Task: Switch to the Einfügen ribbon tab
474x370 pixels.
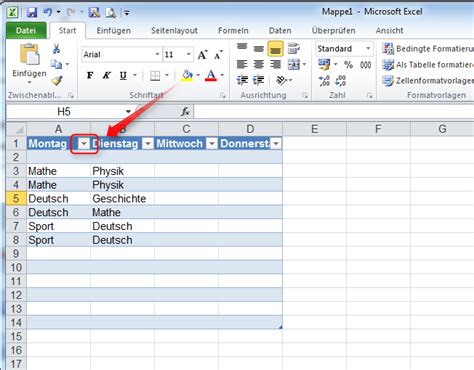Action: (x=114, y=31)
